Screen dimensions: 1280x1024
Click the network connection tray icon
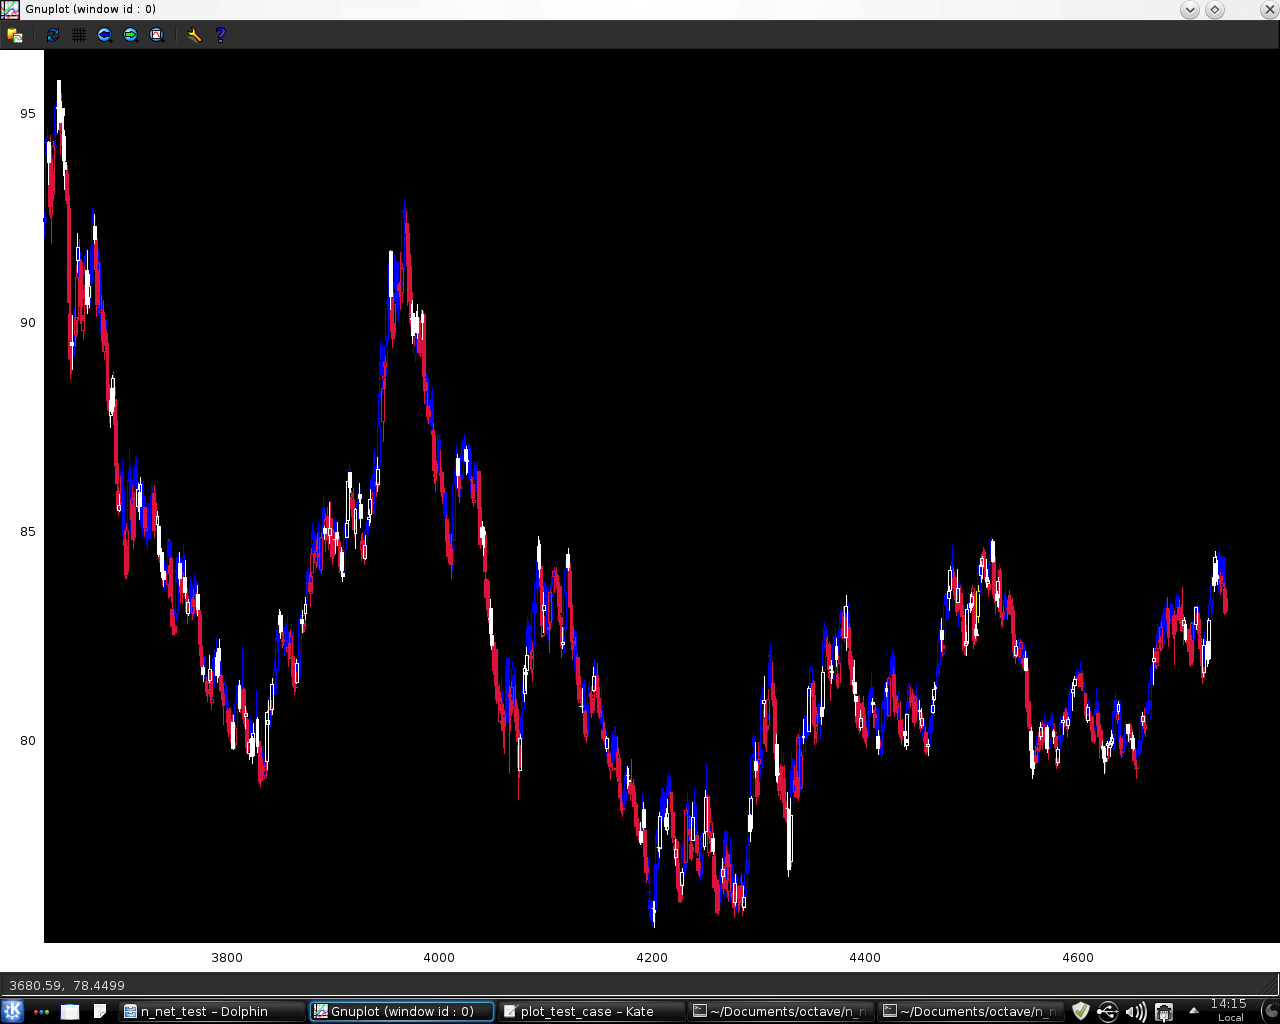(1164, 1012)
